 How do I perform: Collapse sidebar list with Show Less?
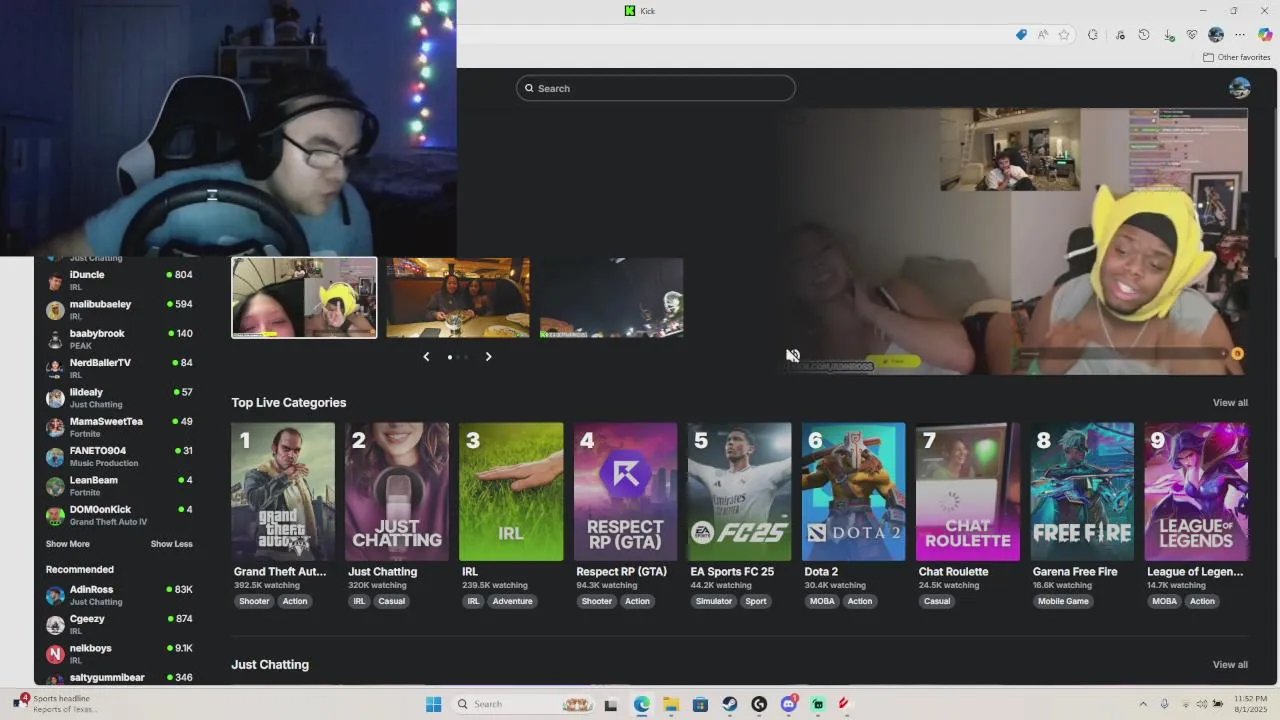172,544
